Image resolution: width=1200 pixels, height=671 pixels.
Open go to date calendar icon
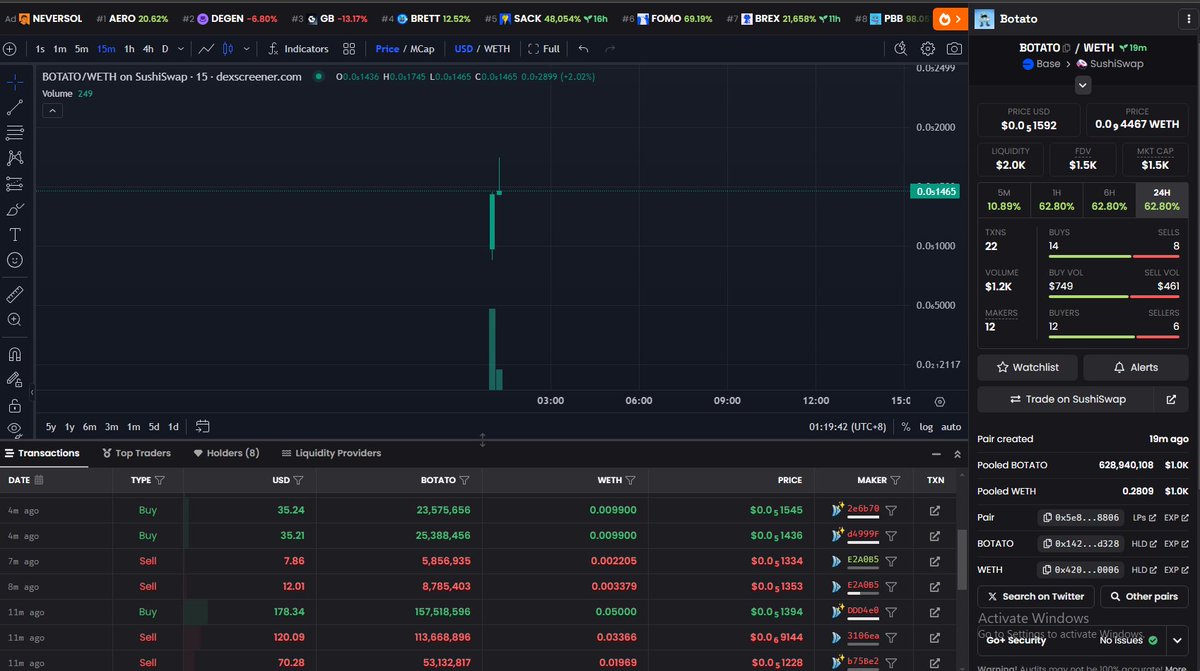tap(203, 426)
